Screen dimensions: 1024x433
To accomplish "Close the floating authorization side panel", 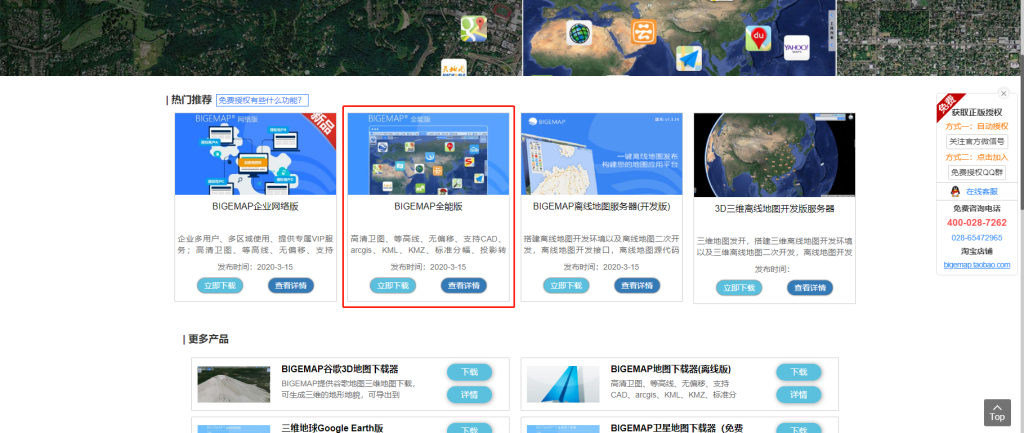I will point(1004,93).
